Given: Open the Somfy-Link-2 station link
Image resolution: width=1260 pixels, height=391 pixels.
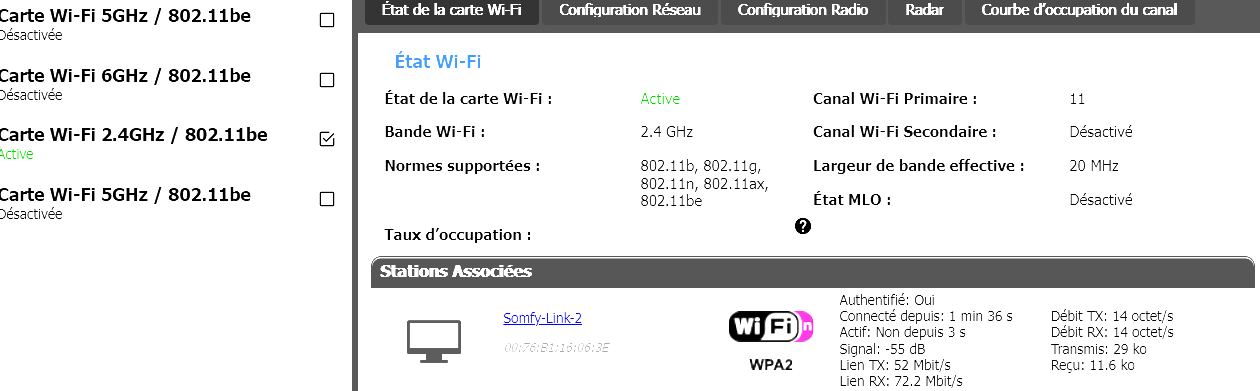Looking at the screenshot, I should (542, 318).
